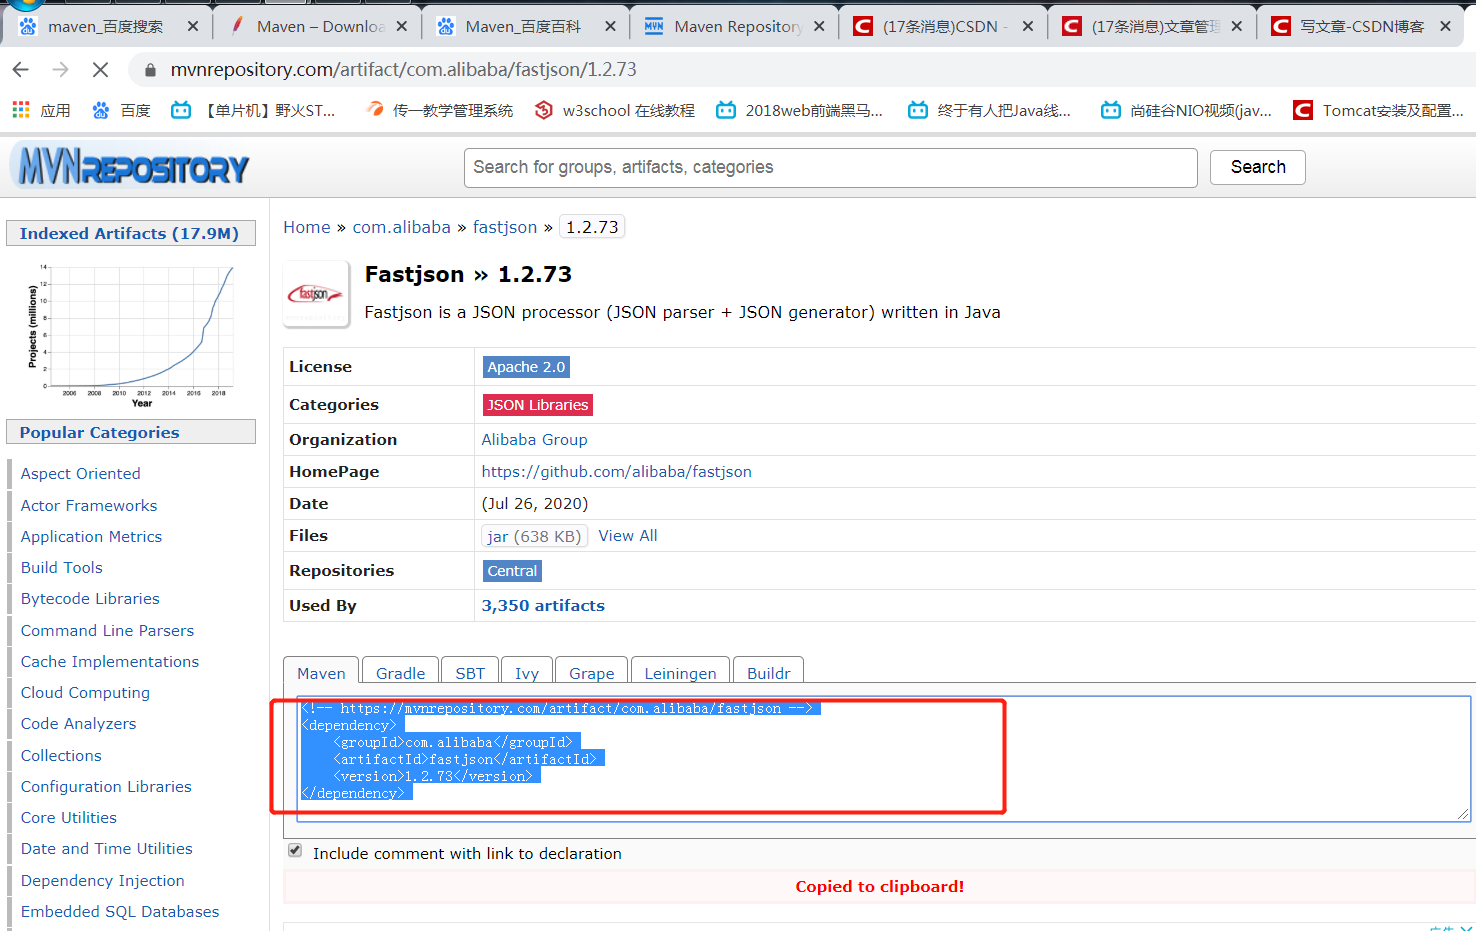Screen dimensions: 1476x931
Task: Click the Search button
Action: [1257, 167]
